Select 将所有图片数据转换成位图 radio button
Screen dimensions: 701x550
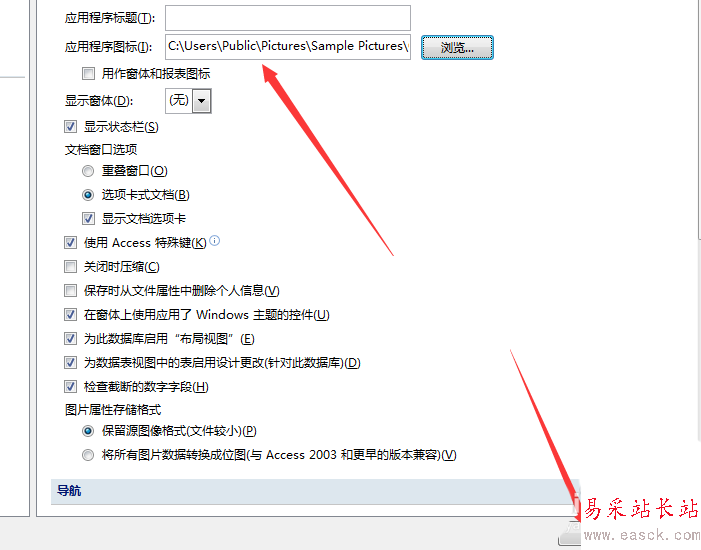pos(88,455)
